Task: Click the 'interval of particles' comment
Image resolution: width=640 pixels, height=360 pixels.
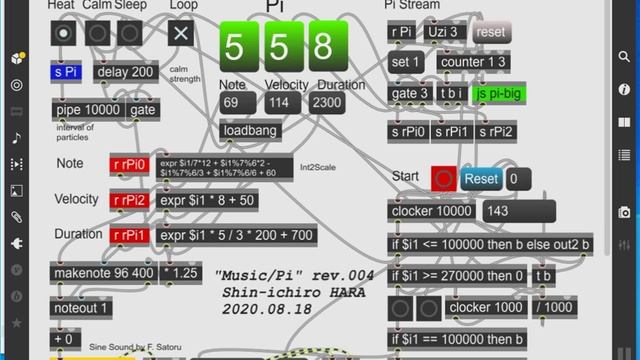Action: click(x=75, y=132)
